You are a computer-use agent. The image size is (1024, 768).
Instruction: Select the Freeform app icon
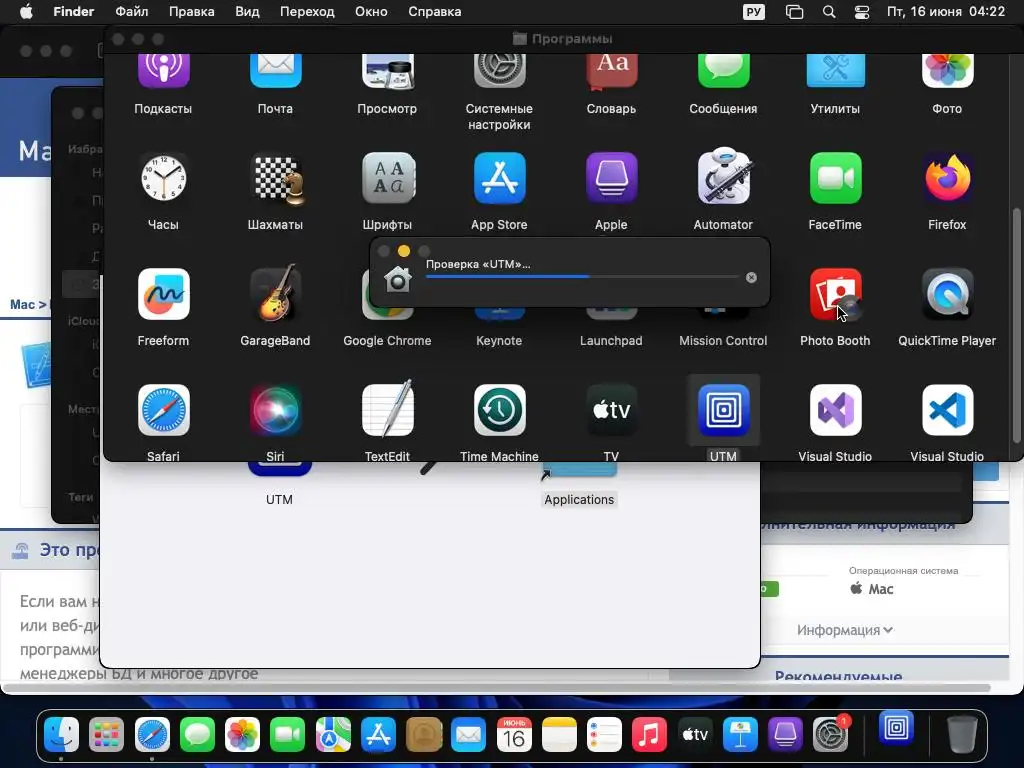[163, 294]
